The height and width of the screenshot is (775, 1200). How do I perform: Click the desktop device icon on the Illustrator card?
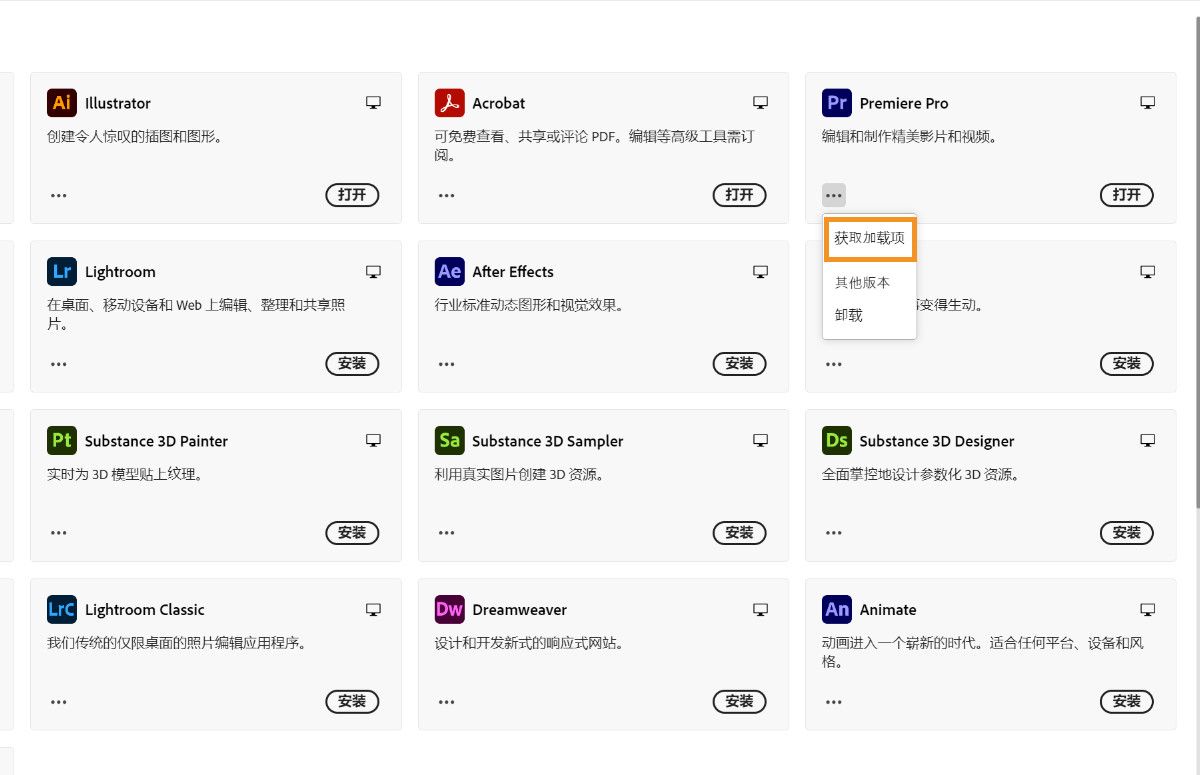pyautogui.click(x=373, y=102)
